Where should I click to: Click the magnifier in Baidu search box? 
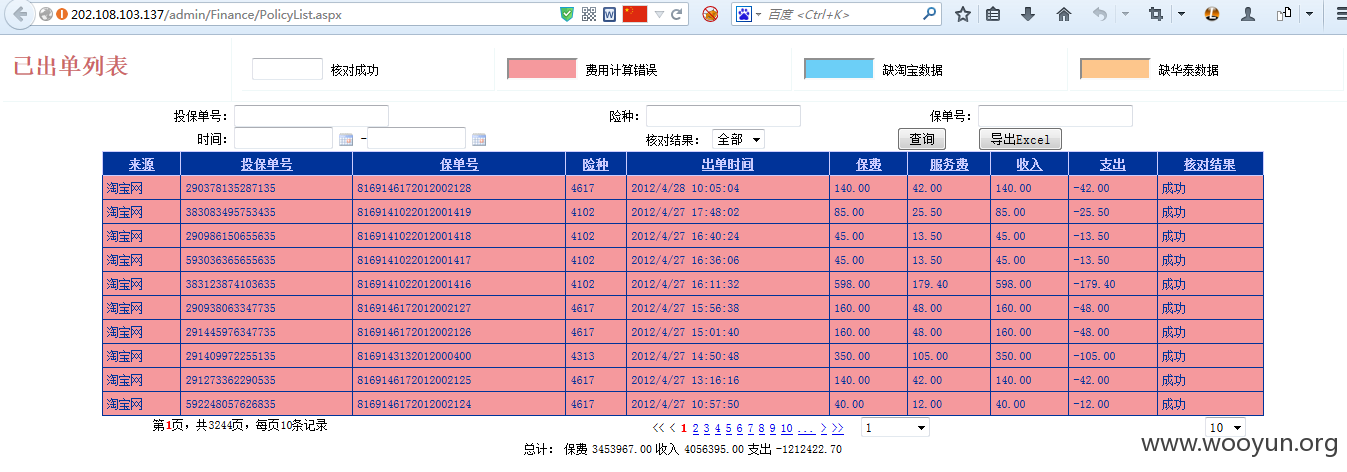click(x=929, y=14)
